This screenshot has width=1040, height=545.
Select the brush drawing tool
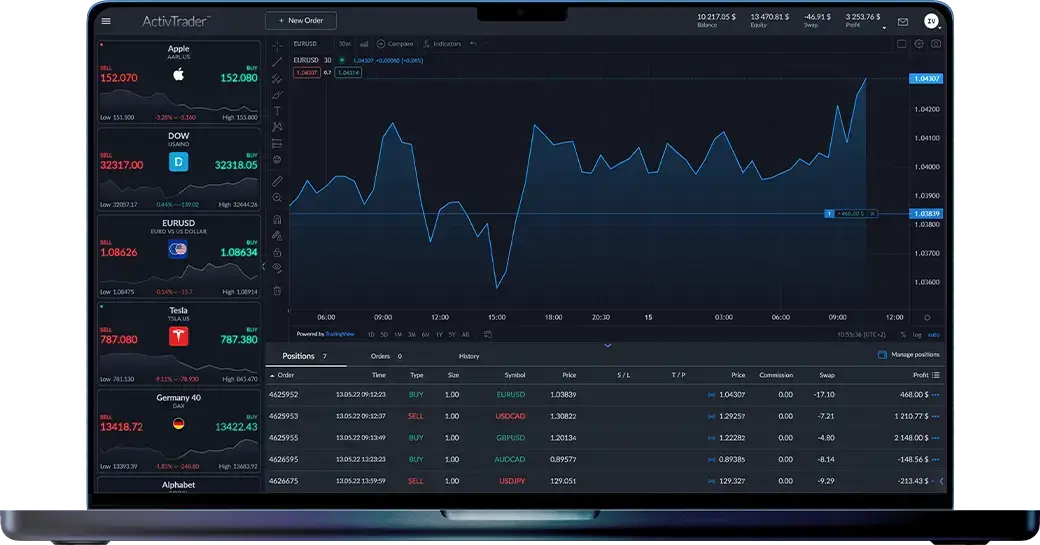pos(277,95)
